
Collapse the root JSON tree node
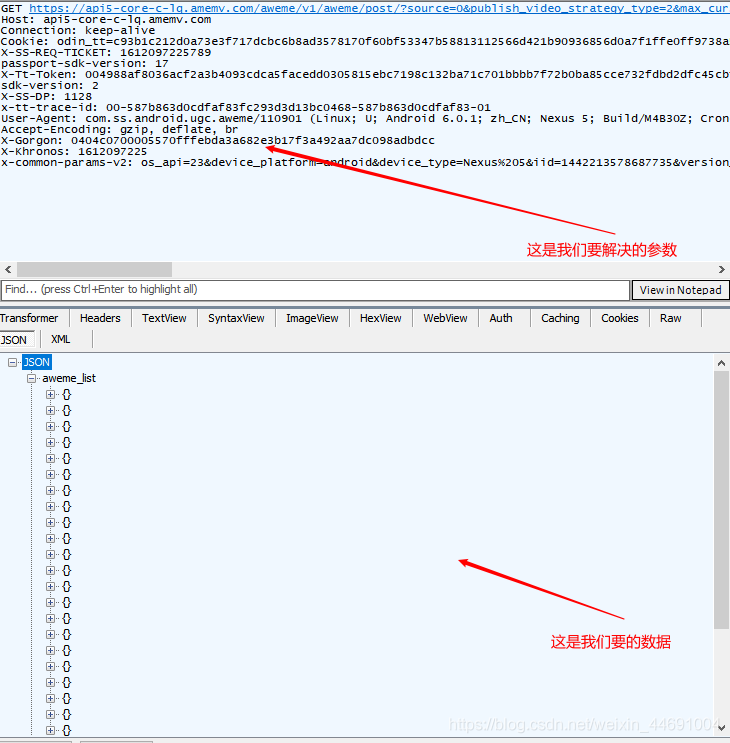point(12,362)
